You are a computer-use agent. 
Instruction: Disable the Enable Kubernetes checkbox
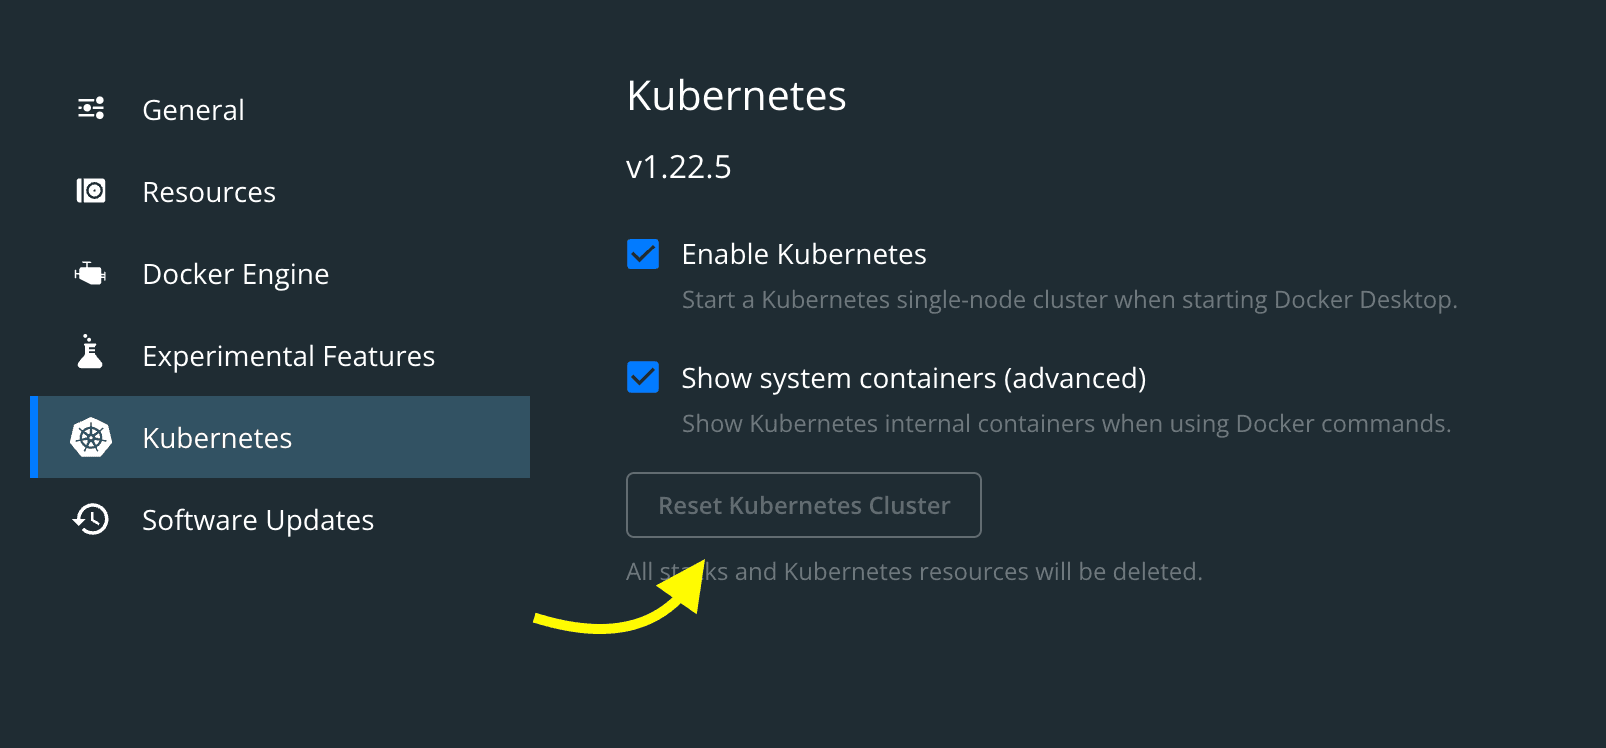tap(643, 254)
